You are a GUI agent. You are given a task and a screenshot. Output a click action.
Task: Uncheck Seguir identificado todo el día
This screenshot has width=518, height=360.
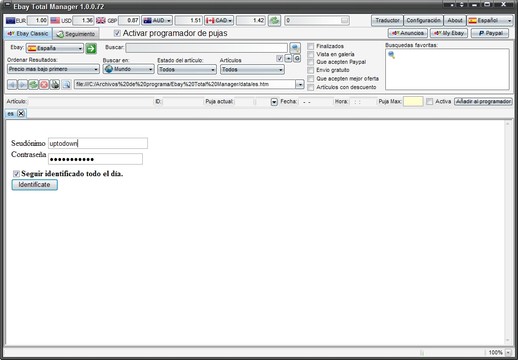click(16, 174)
